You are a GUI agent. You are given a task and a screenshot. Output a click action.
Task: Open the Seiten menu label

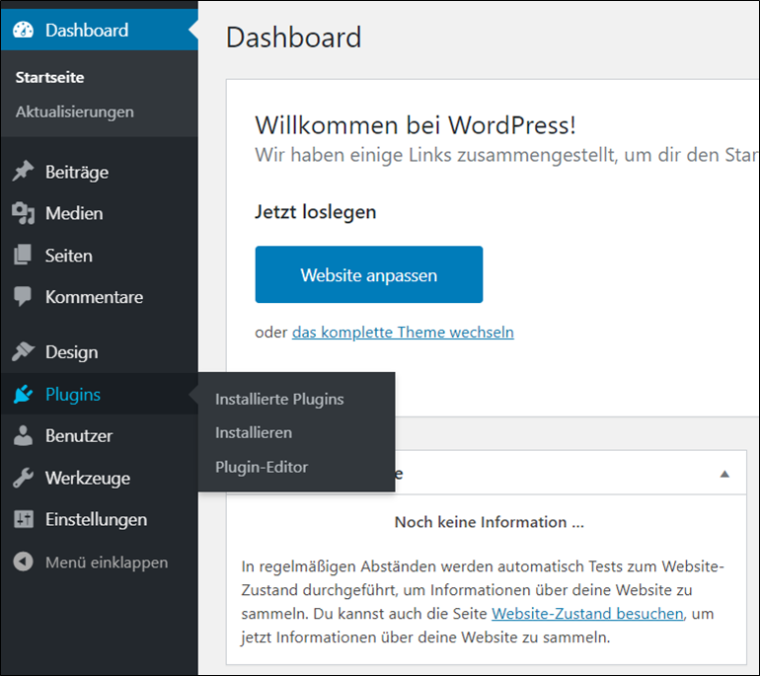(x=68, y=255)
